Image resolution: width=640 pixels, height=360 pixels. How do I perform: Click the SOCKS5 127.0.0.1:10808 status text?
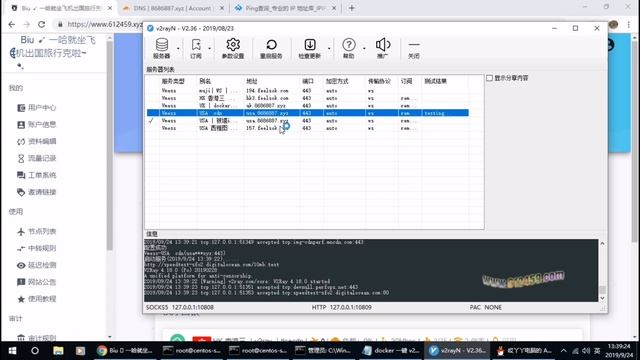pos(180,307)
